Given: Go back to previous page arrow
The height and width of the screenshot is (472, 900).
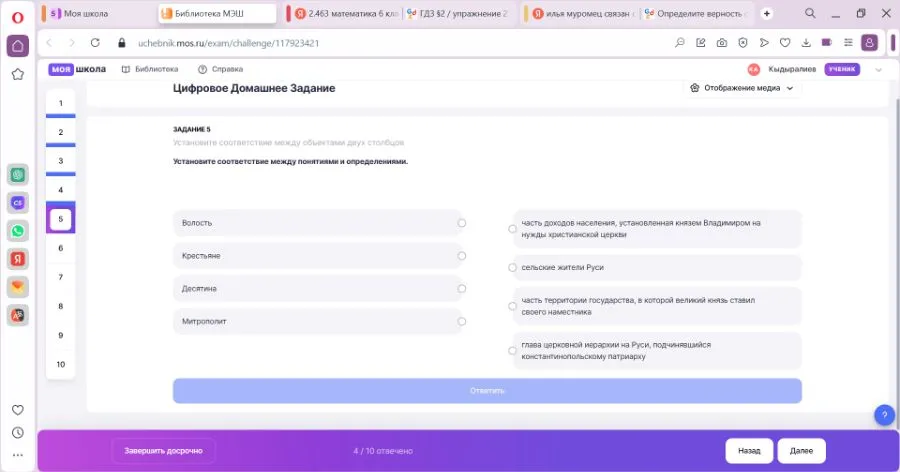Looking at the screenshot, I should tap(49, 43).
